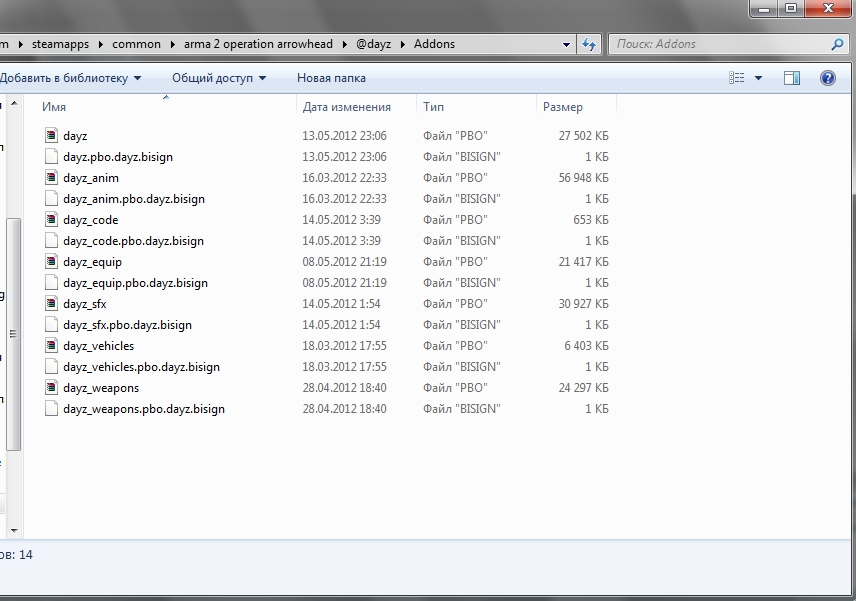Expand subfolders arrow after @dayz
Image resolution: width=856 pixels, height=601 pixels.
(x=403, y=44)
